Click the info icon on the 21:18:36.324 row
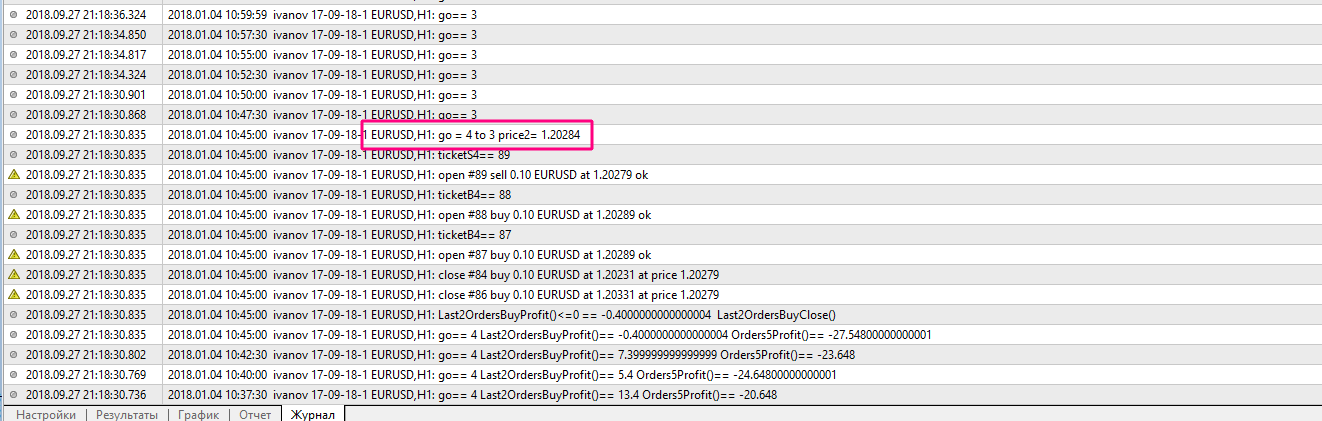The image size is (1322, 421). point(13,15)
